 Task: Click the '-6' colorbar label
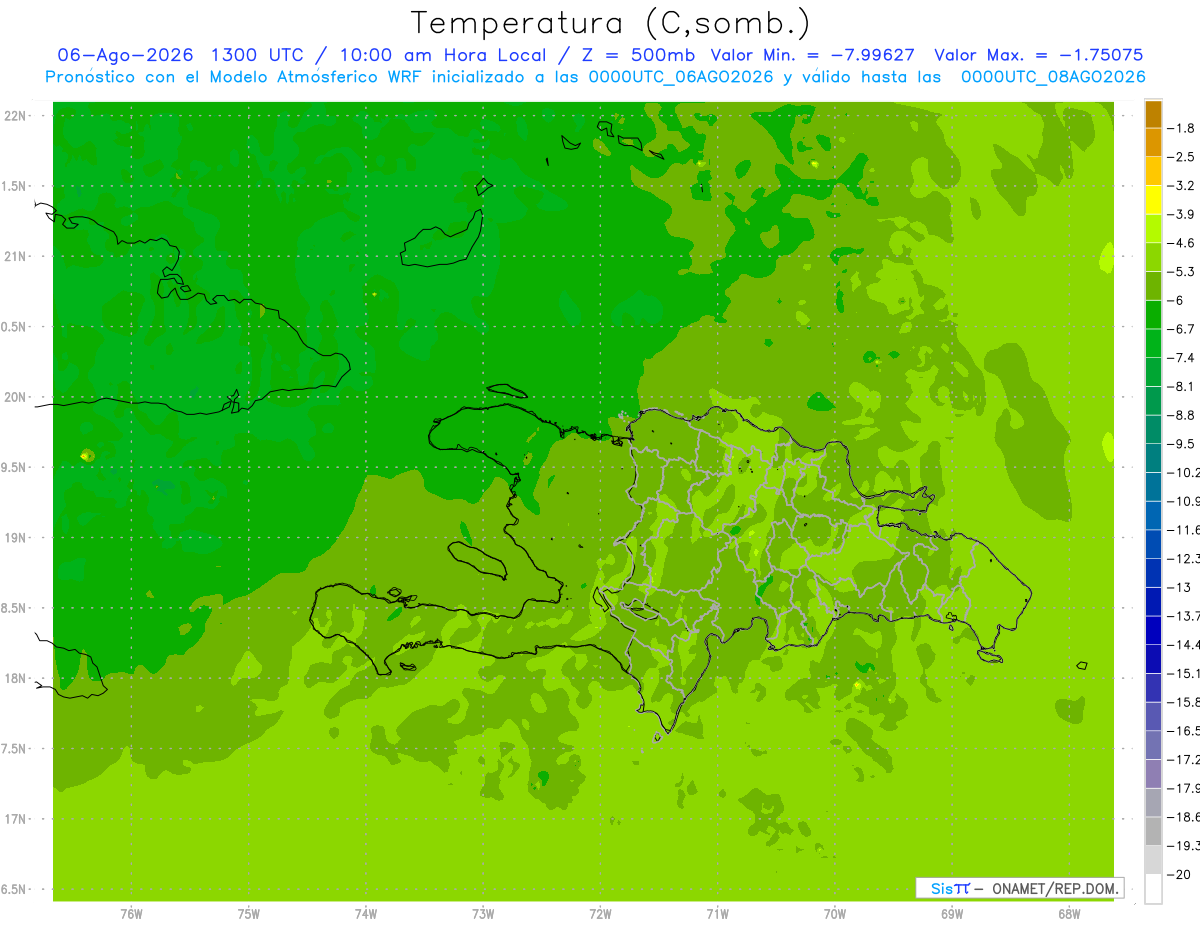(1177, 300)
